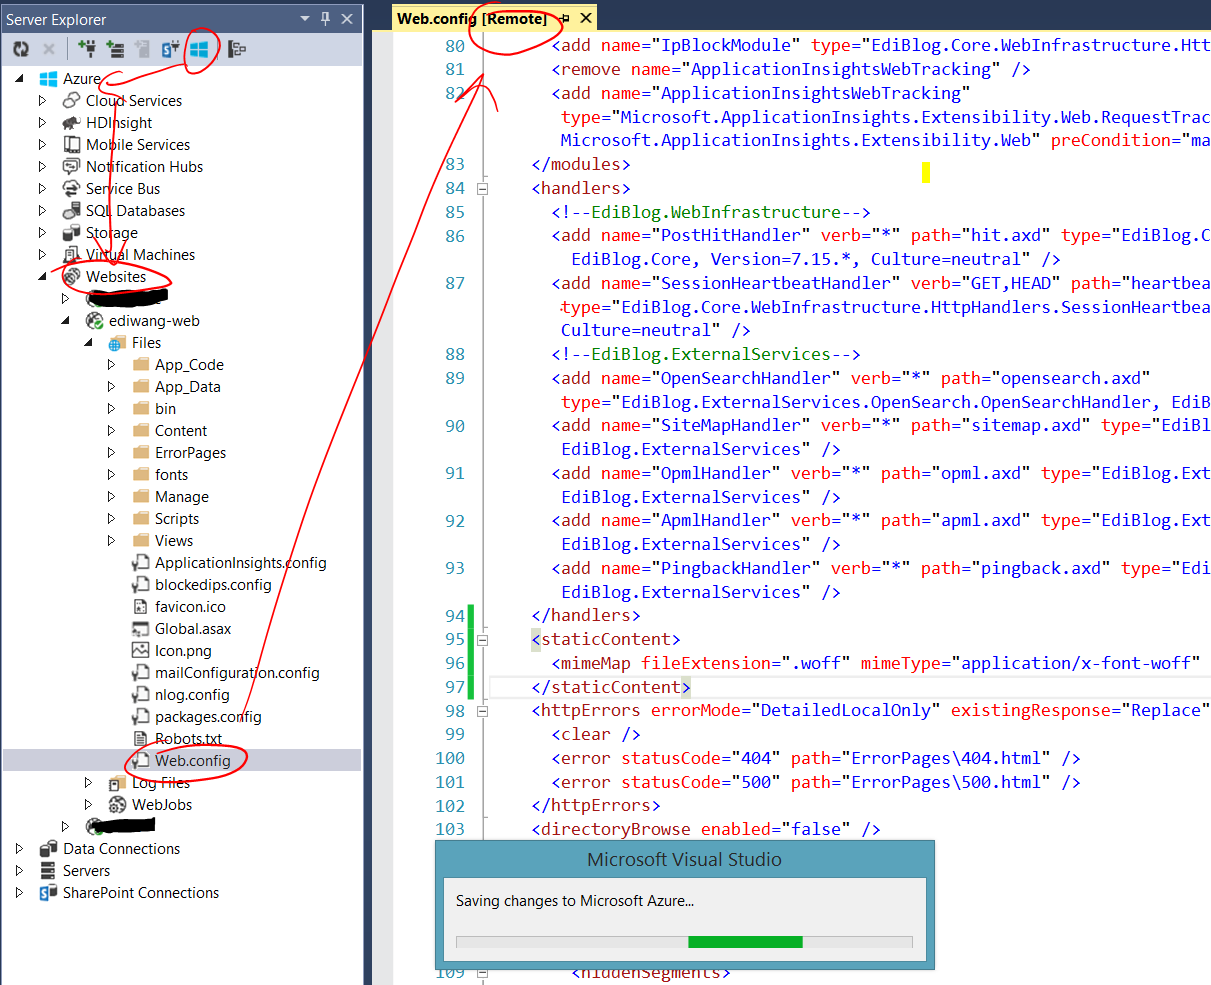Image resolution: width=1211 pixels, height=985 pixels.
Task: Click the favicon.ico file icon
Action: 140,606
